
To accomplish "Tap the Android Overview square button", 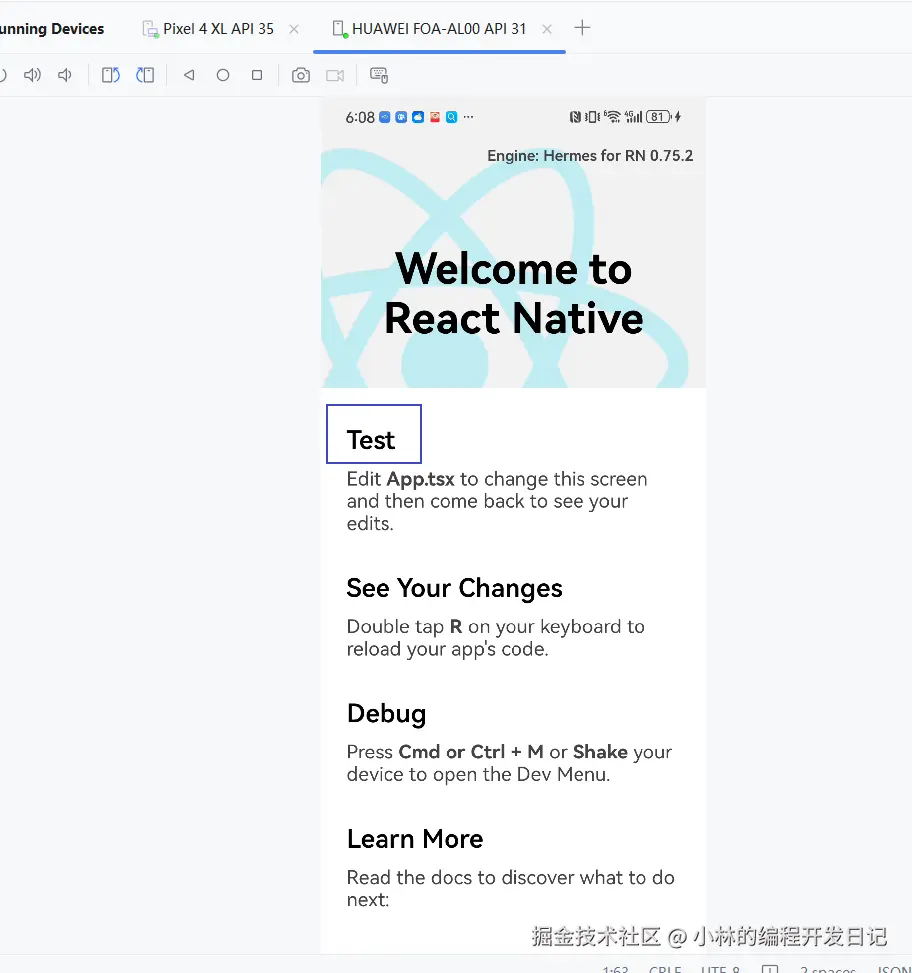I will pos(257,75).
